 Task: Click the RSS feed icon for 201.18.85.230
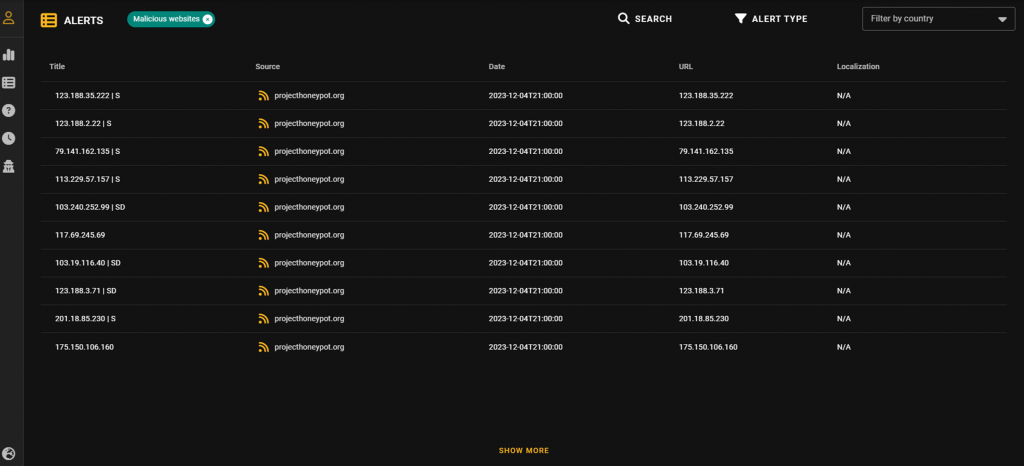tap(263, 319)
